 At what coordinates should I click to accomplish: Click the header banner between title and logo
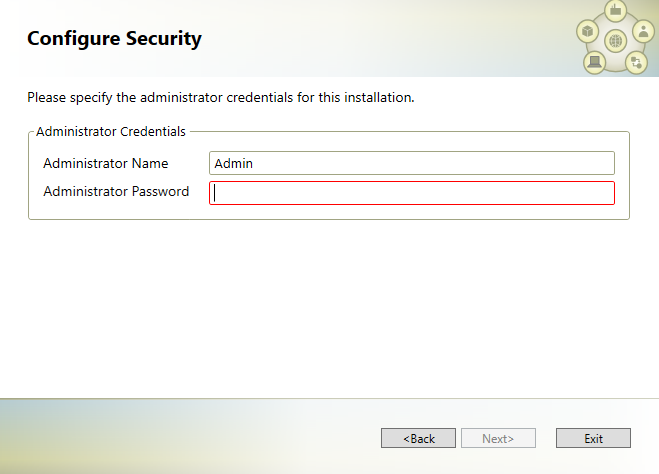pyautogui.click(x=387, y=39)
